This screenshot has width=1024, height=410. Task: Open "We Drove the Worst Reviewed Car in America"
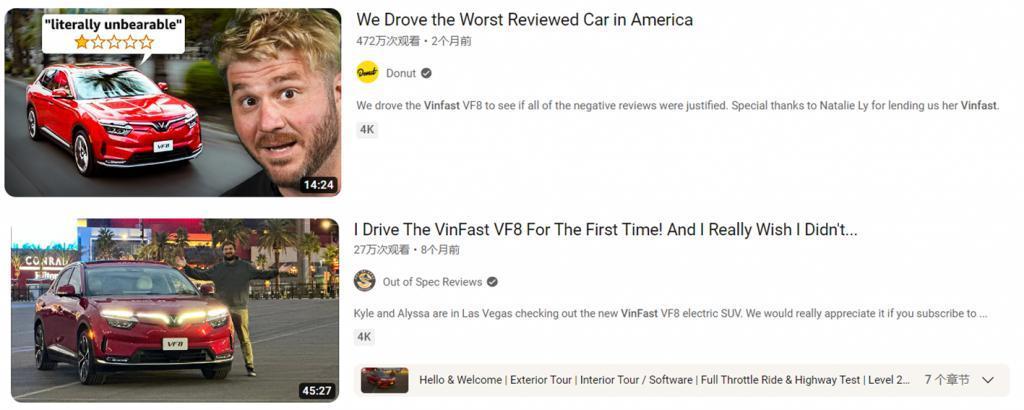tap(524, 20)
